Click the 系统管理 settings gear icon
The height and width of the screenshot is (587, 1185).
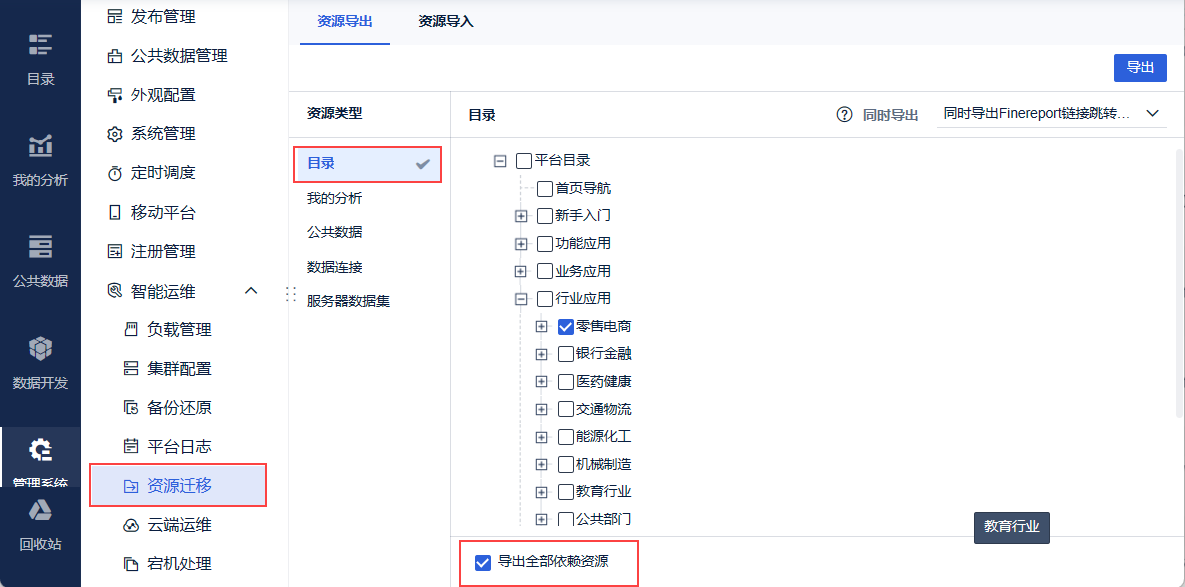tap(114, 134)
